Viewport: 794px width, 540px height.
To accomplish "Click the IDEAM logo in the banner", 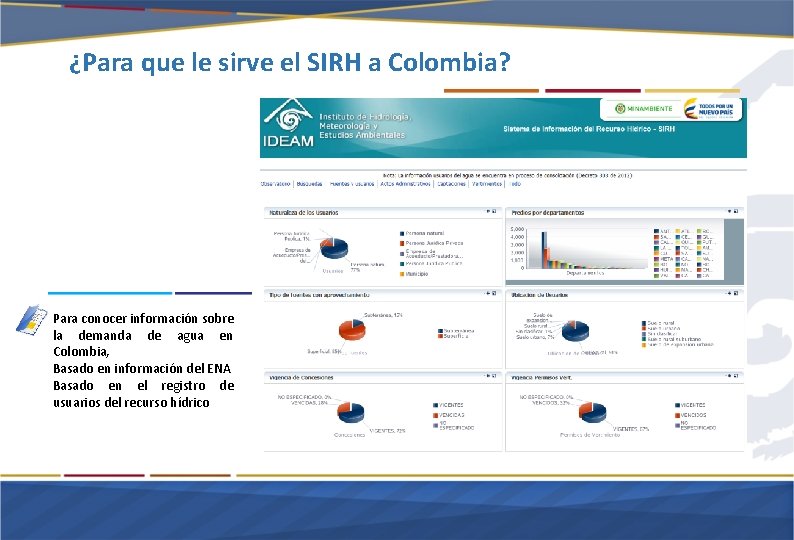I will click(288, 124).
